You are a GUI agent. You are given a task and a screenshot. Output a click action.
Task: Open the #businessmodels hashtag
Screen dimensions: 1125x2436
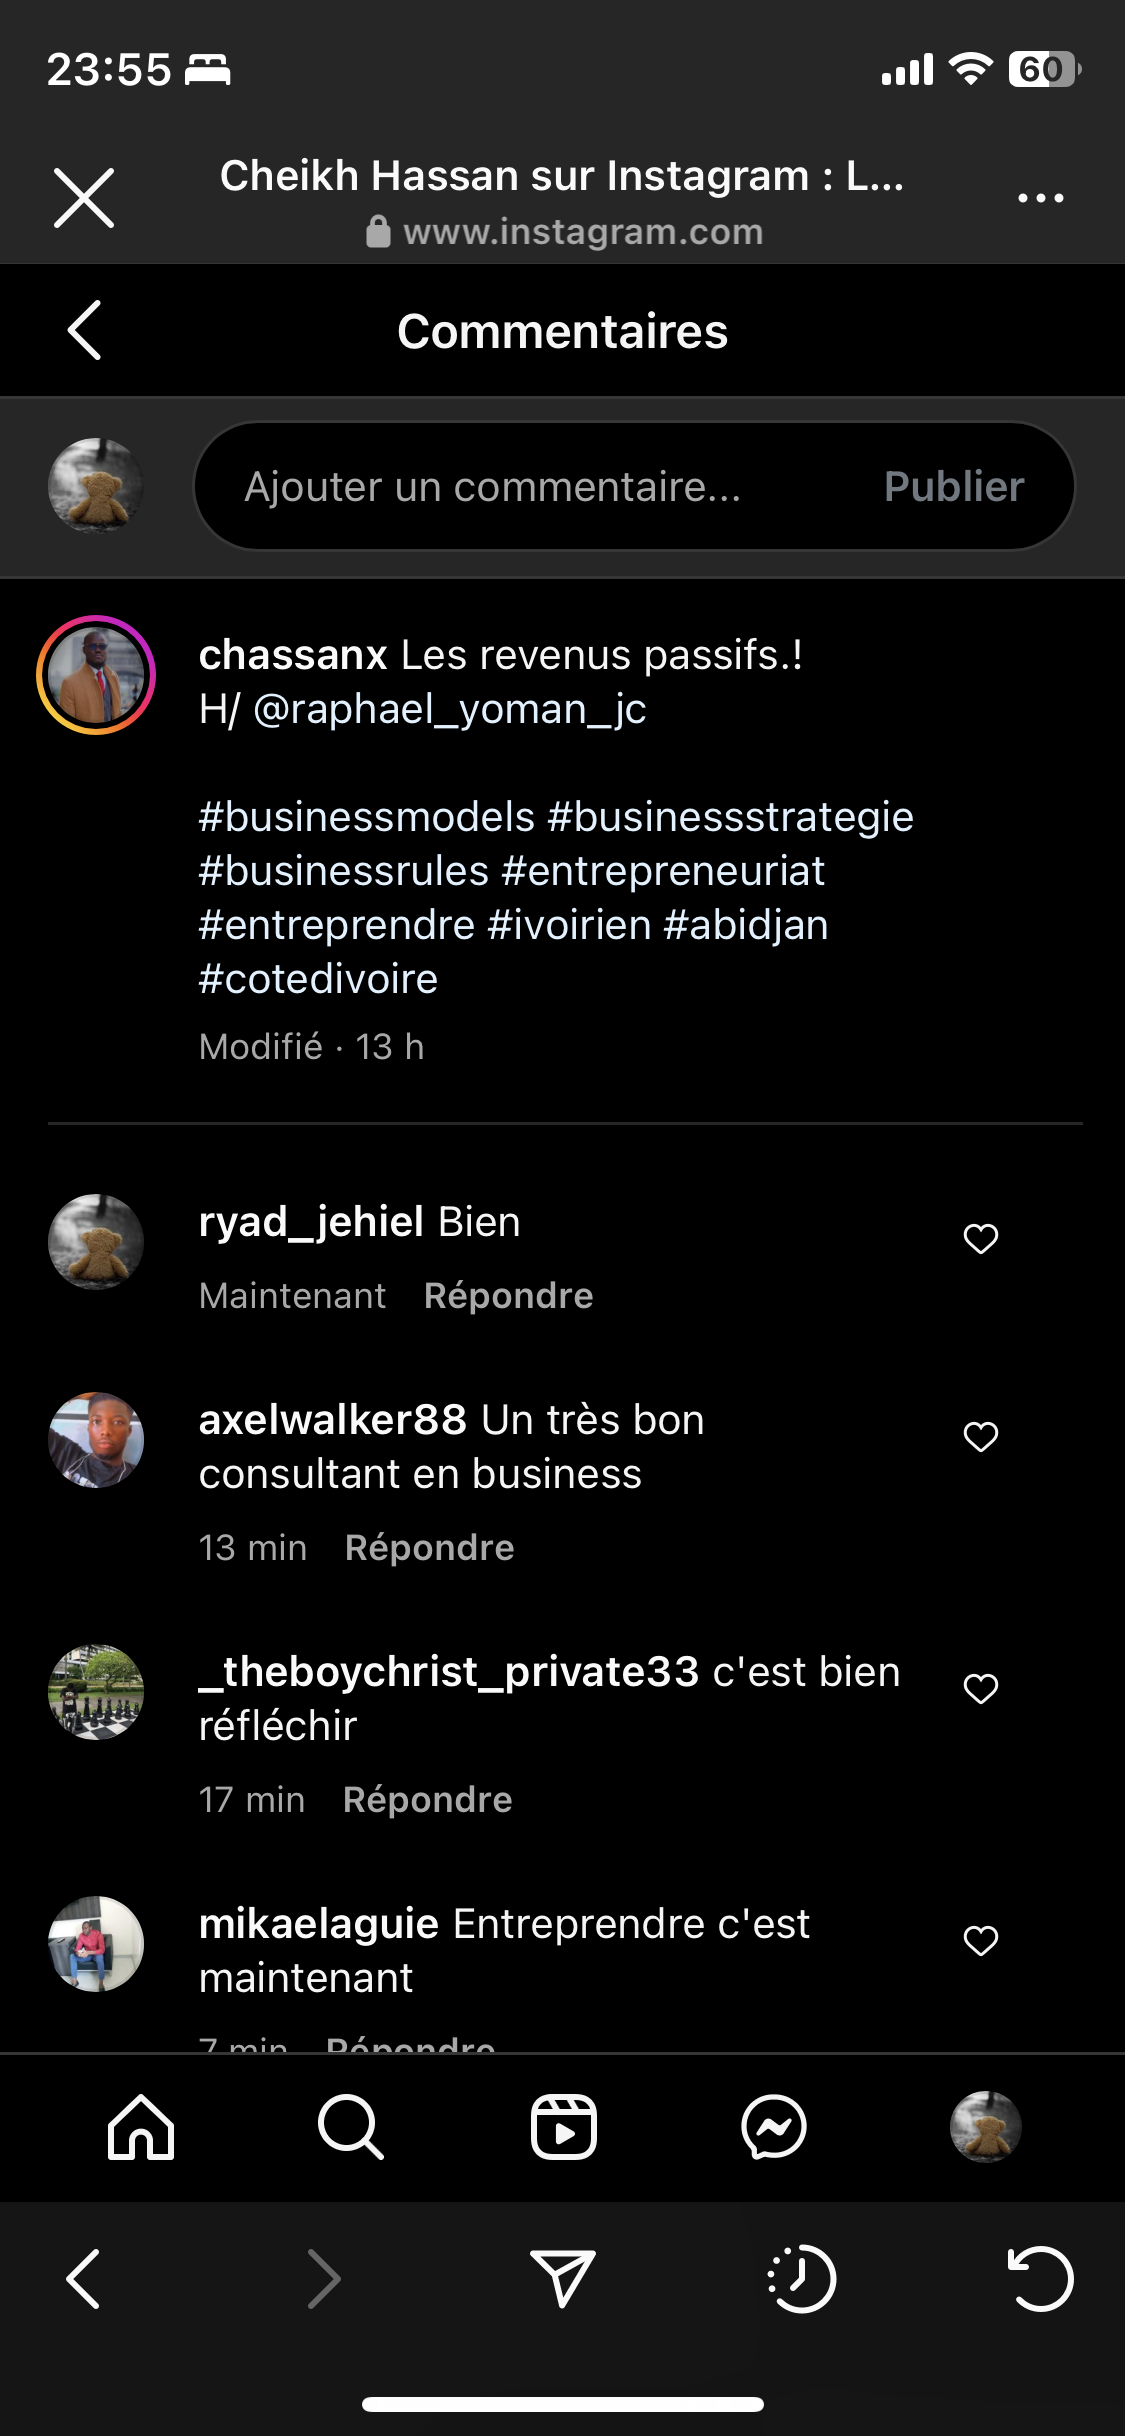(x=367, y=817)
